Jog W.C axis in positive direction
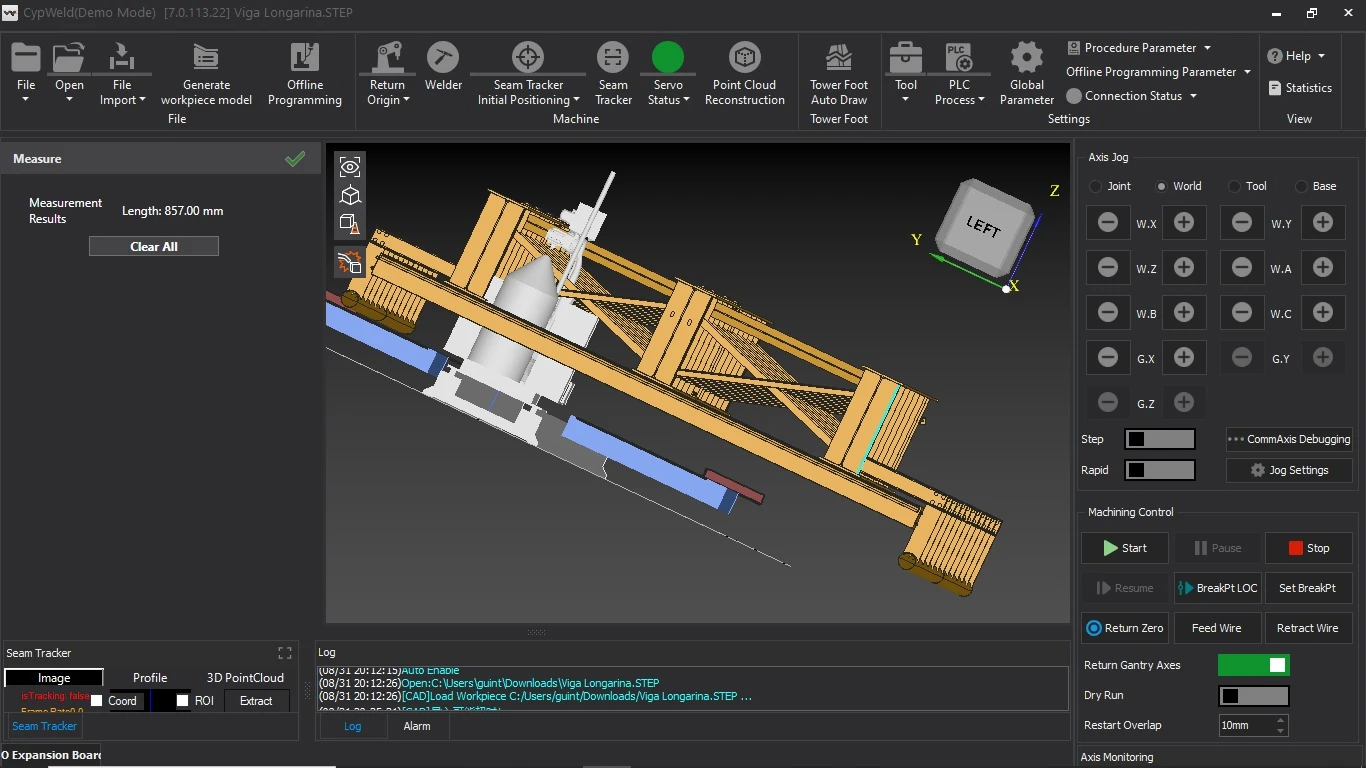The image size is (1366, 768). [x=1323, y=313]
